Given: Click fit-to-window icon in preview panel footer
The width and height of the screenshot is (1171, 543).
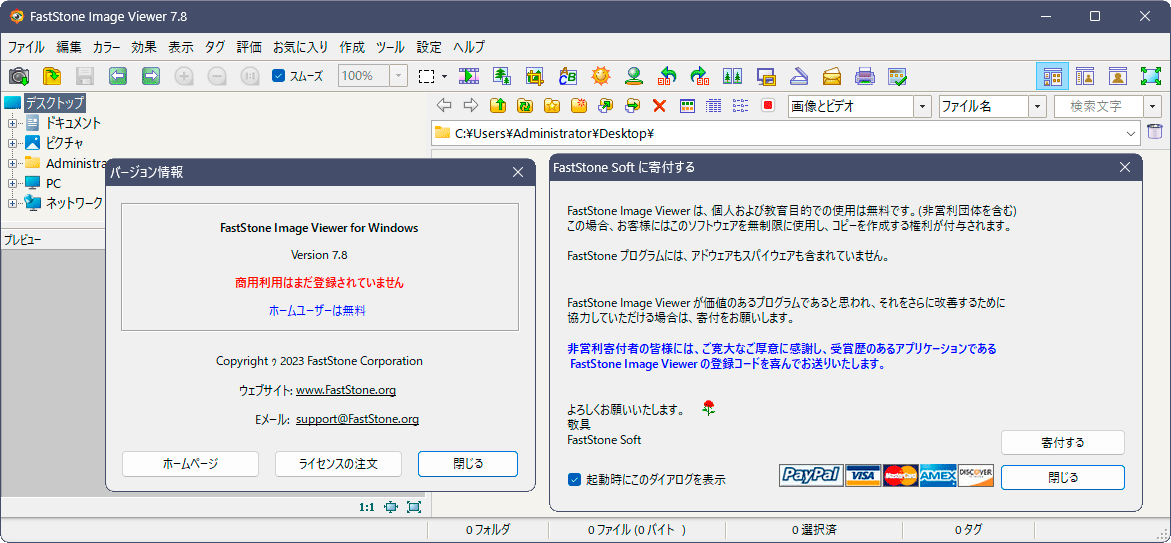Looking at the screenshot, I should click(x=391, y=507).
